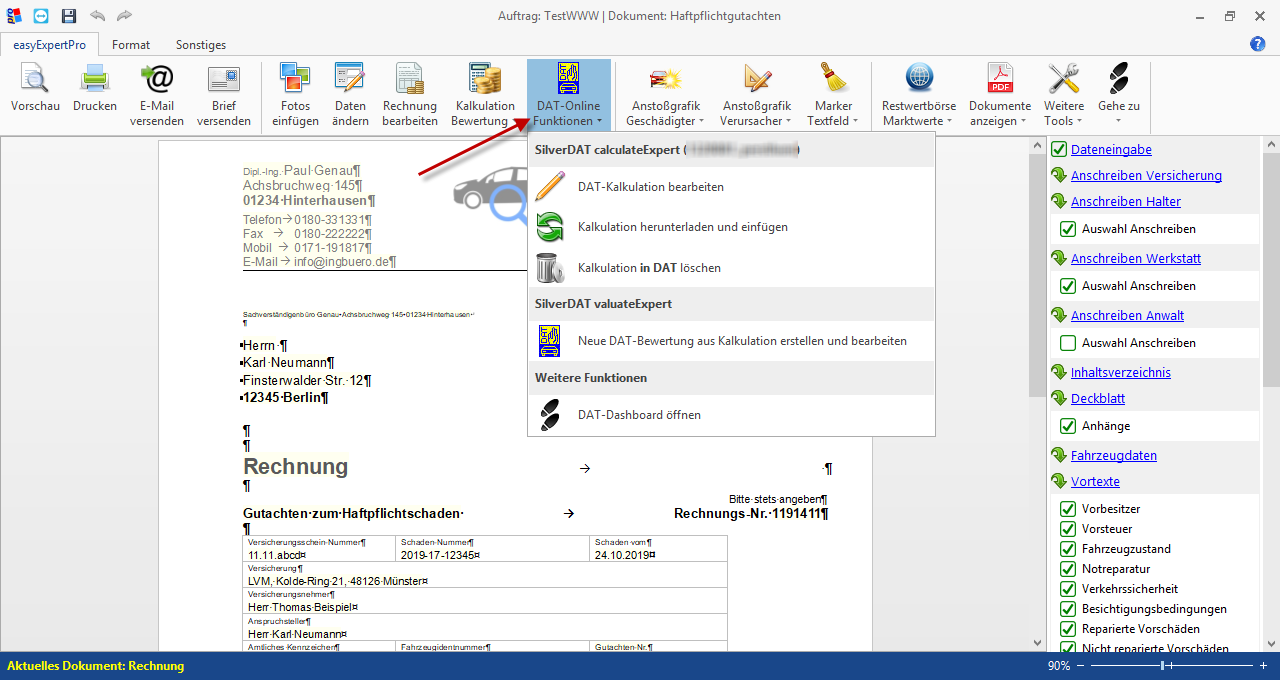Click green arrow beside Deckblatt

(x=1058, y=398)
